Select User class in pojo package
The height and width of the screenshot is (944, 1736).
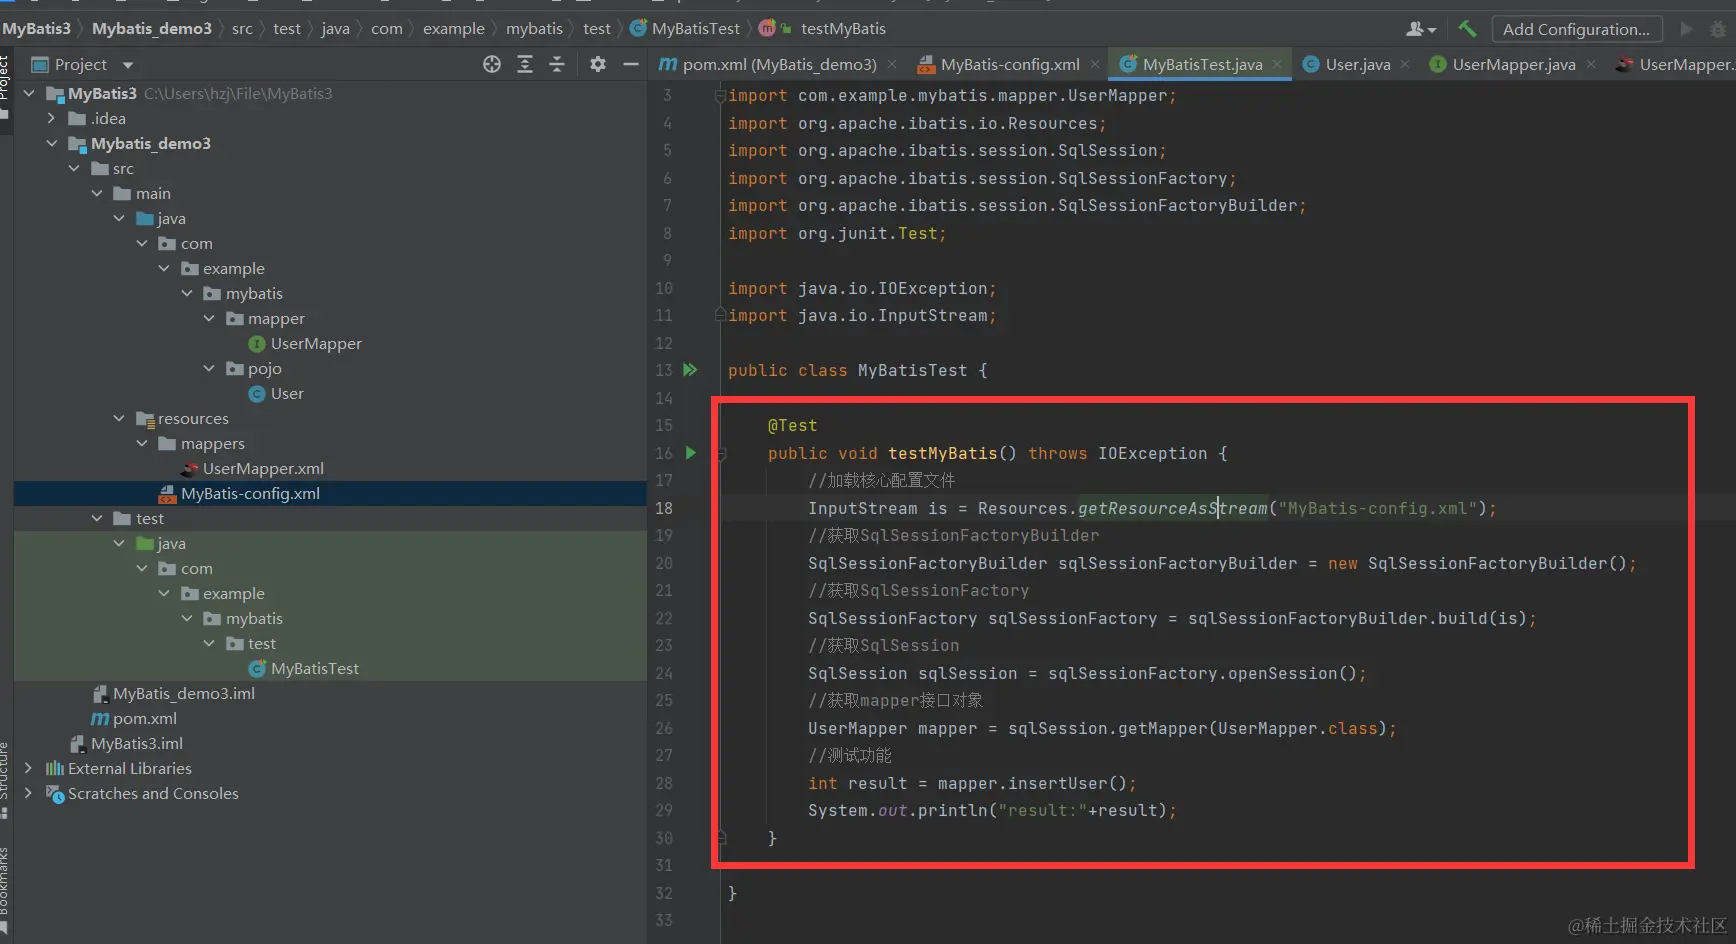point(276,393)
